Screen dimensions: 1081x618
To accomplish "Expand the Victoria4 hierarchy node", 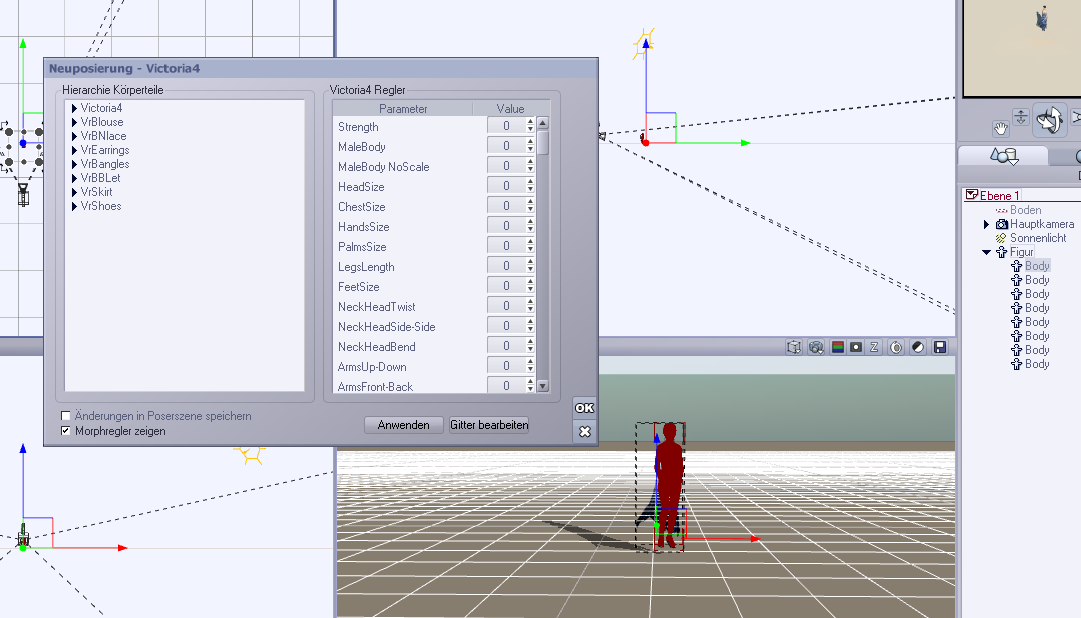I will point(74,108).
